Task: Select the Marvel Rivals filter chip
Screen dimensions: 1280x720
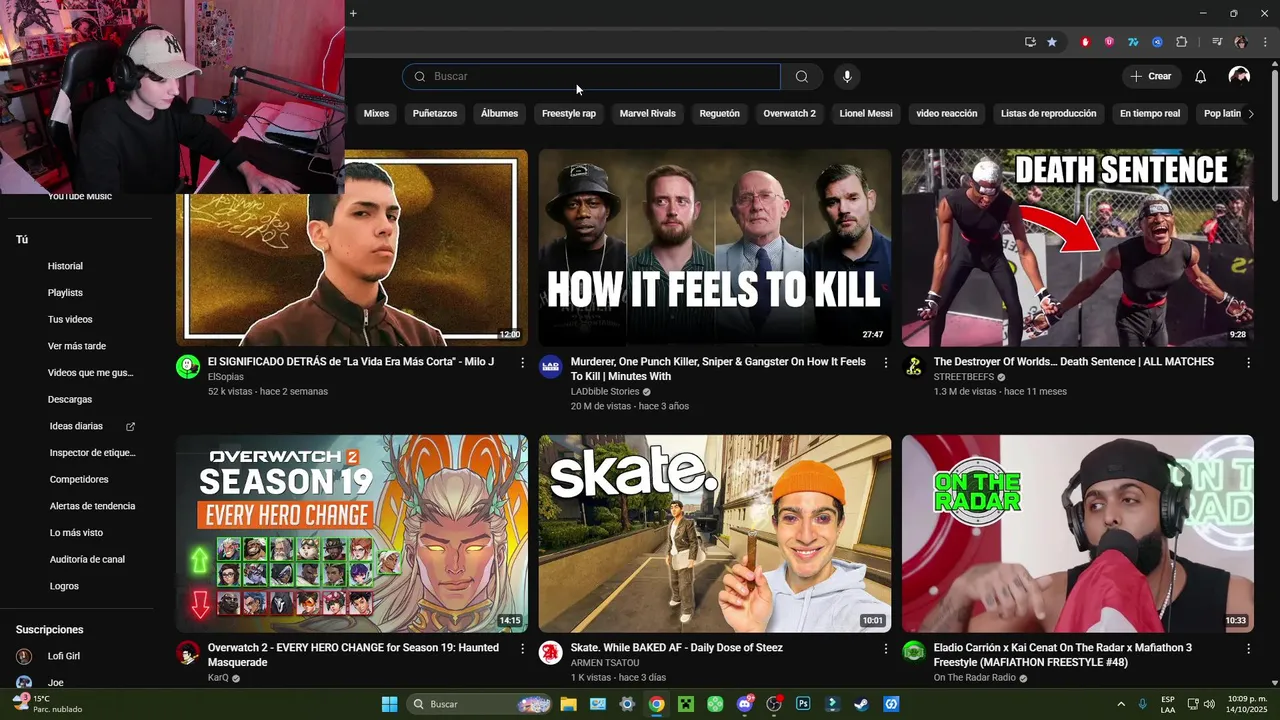Action: (648, 114)
